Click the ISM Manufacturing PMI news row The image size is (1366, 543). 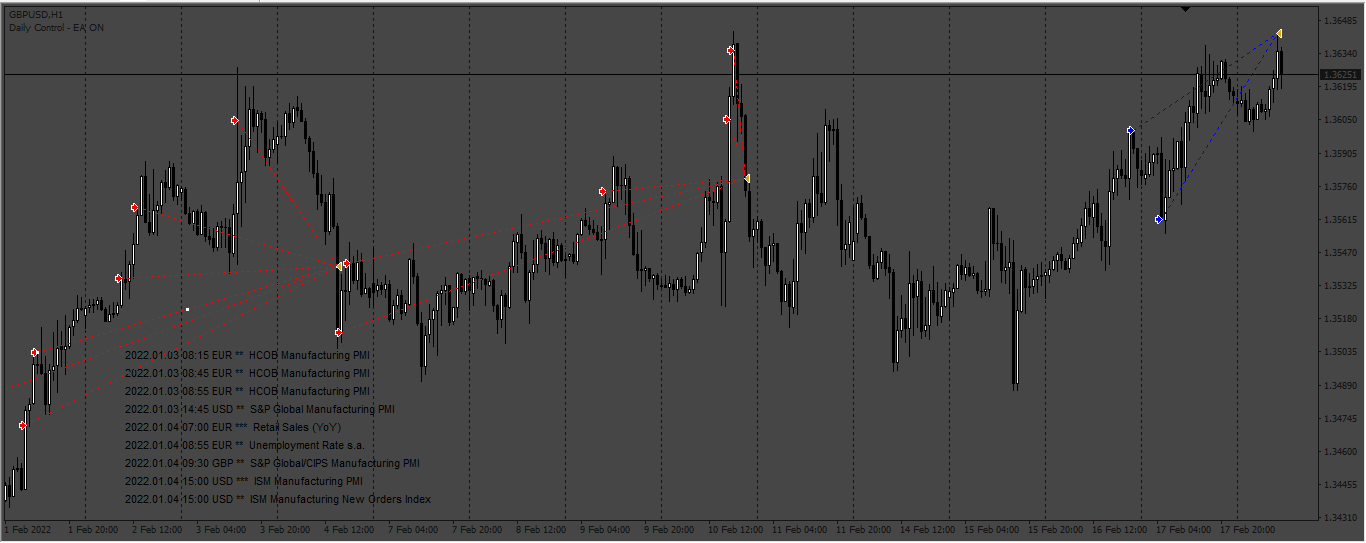point(243,481)
